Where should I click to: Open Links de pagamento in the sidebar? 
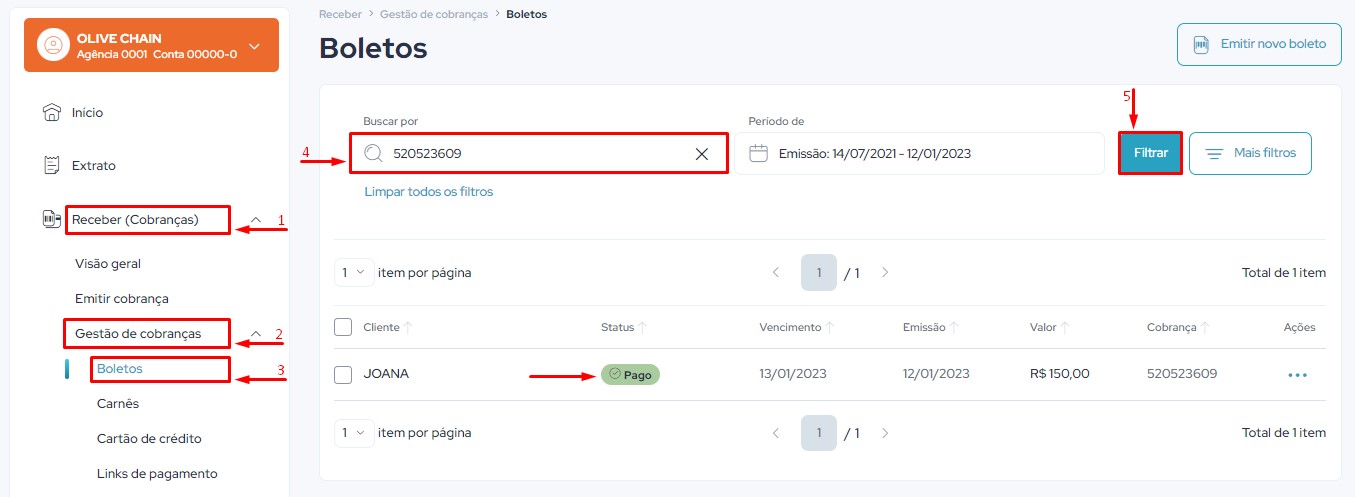pyautogui.click(x=157, y=474)
